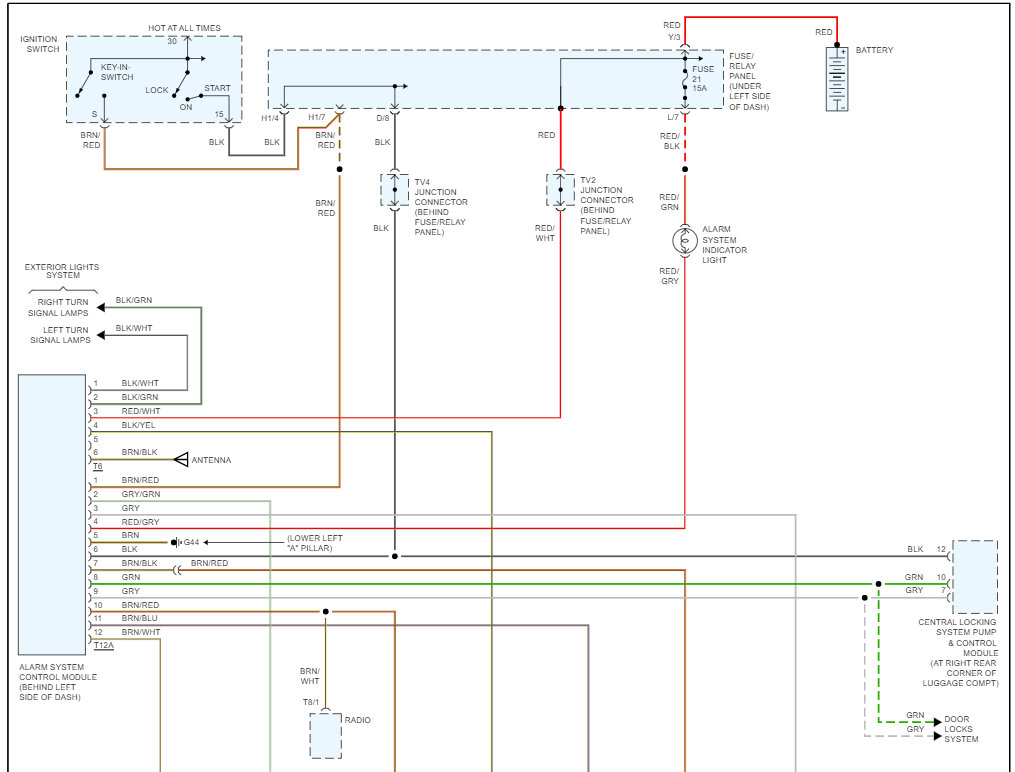The height and width of the screenshot is (772, 1015).
Task: Click the T8/1 radio pin label
Action: coord(311,702)
